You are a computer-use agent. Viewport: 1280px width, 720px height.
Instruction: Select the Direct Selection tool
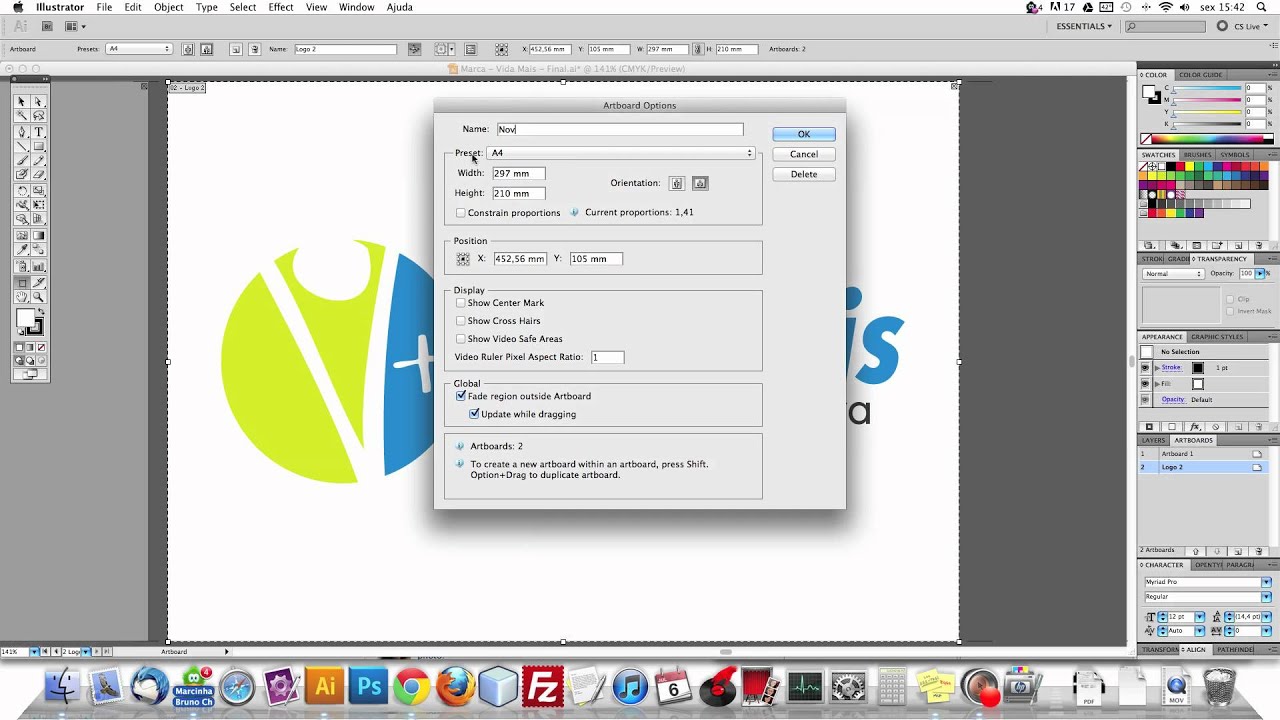click(39, 102)
